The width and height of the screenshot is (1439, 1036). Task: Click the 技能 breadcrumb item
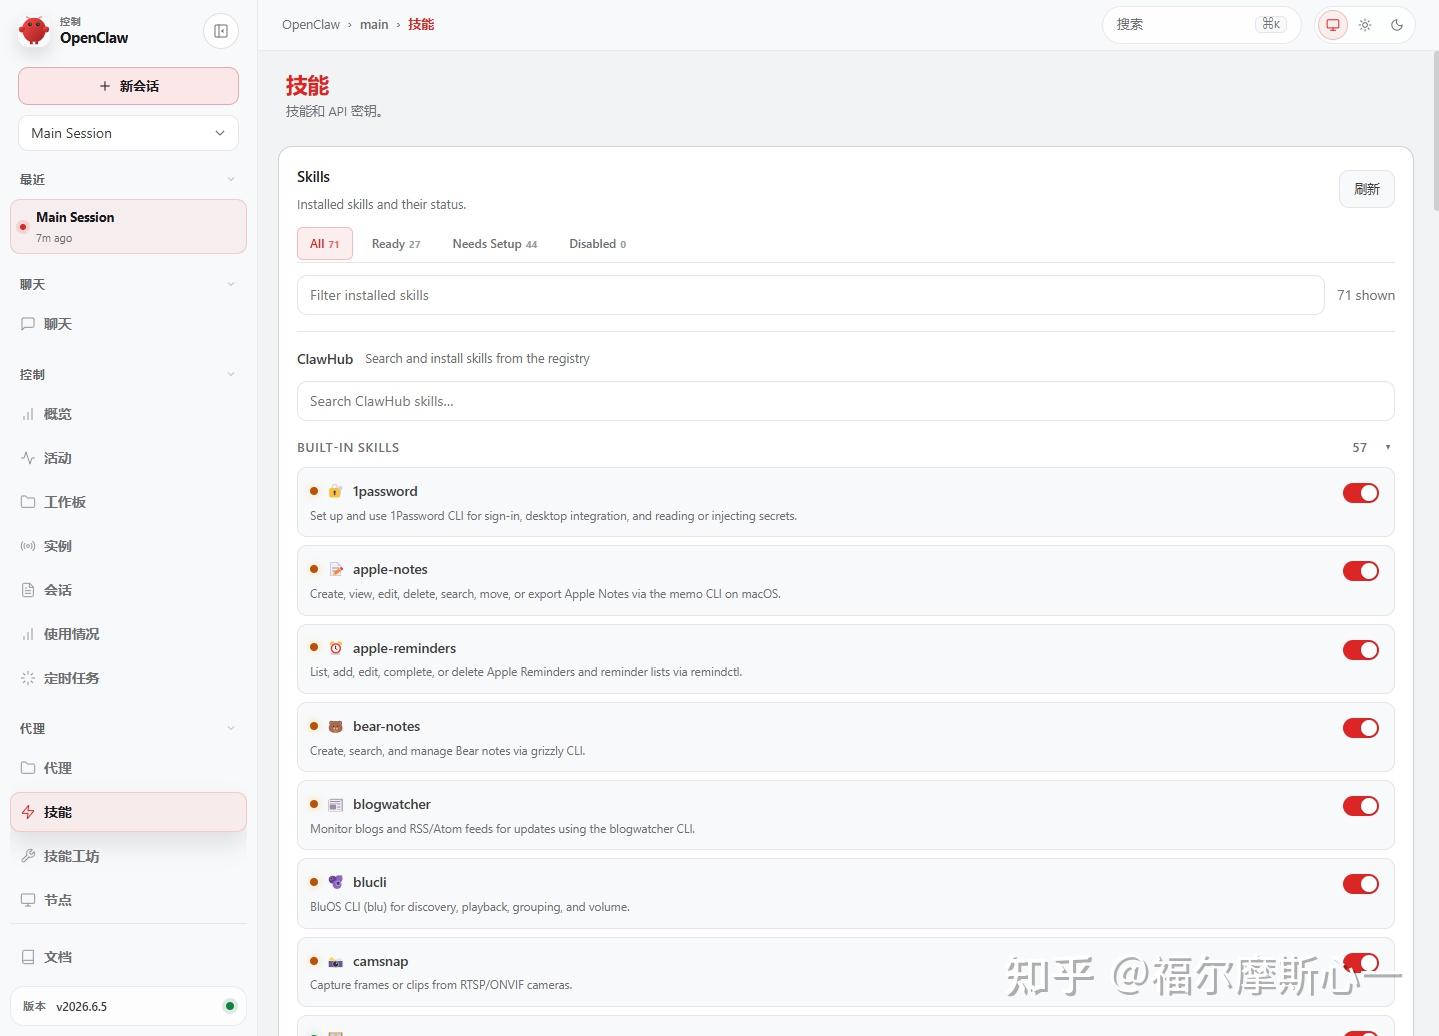click(x=421, y=24)
